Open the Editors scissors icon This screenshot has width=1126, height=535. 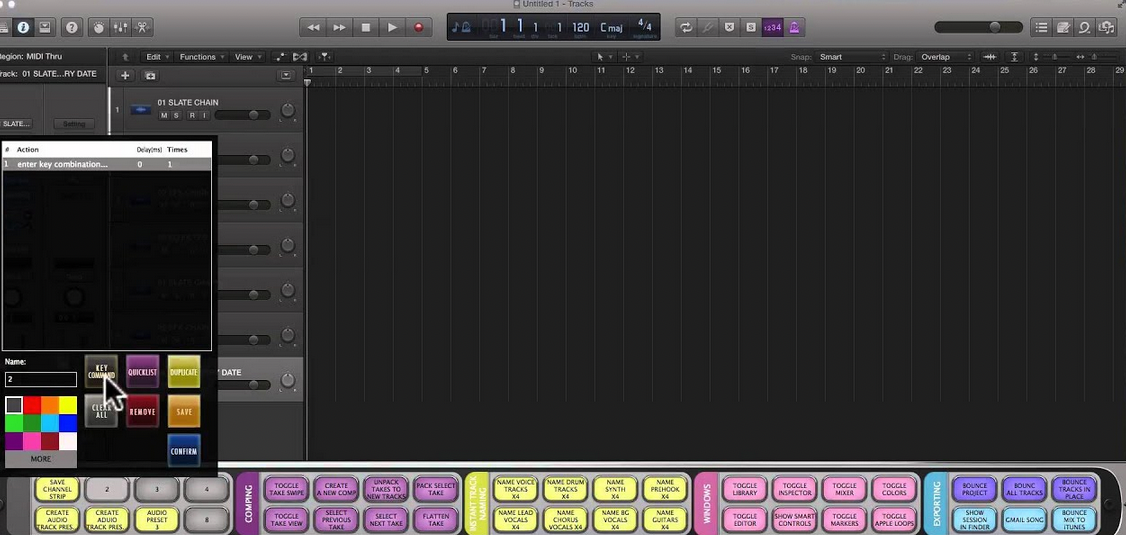(141, 27)
